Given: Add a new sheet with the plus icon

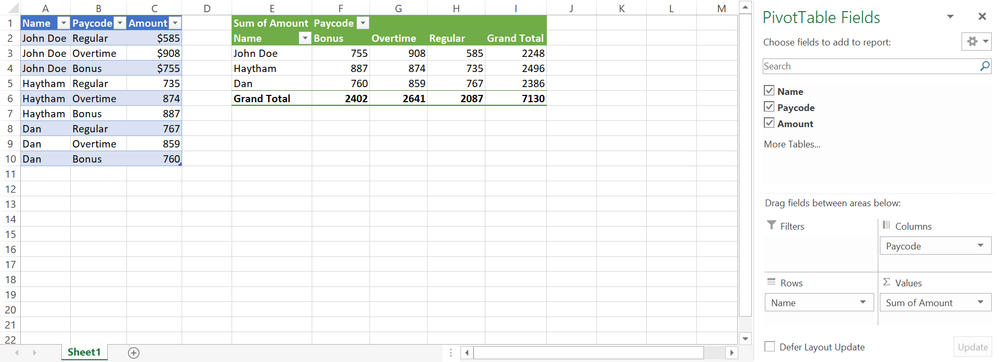Looking at the screenshot, I should pyautogui.click(x=133, y=352).
